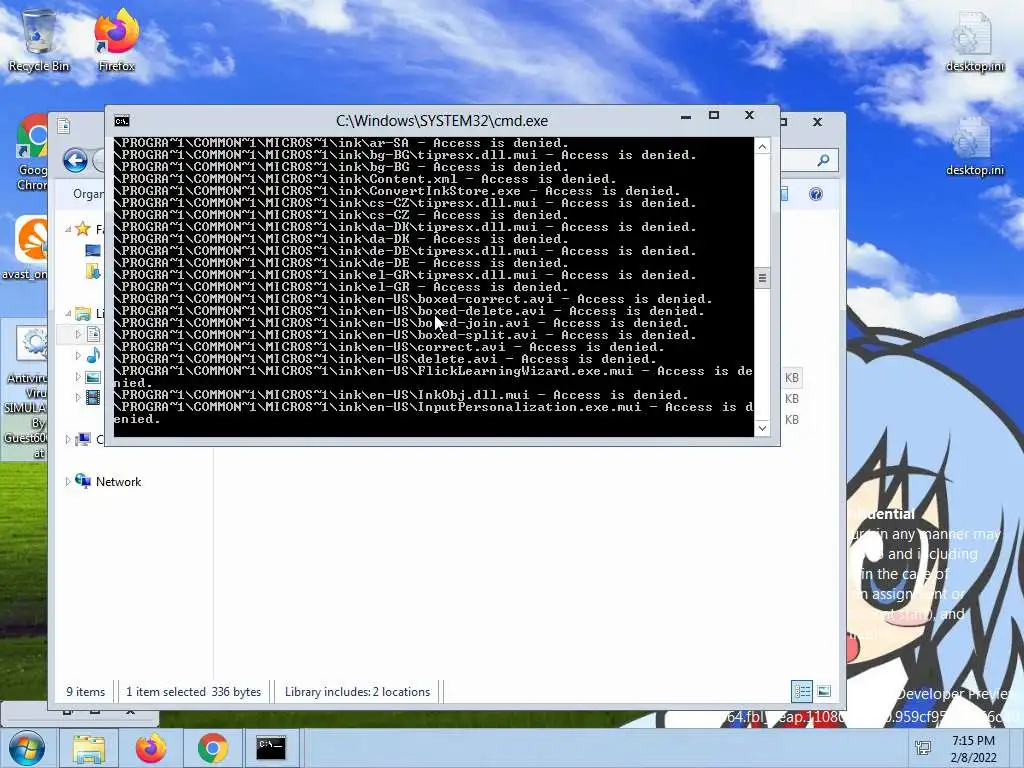Click the InkObj.dll.mui output line
This screenshot has width=1024, height=768.
[401, 395]
